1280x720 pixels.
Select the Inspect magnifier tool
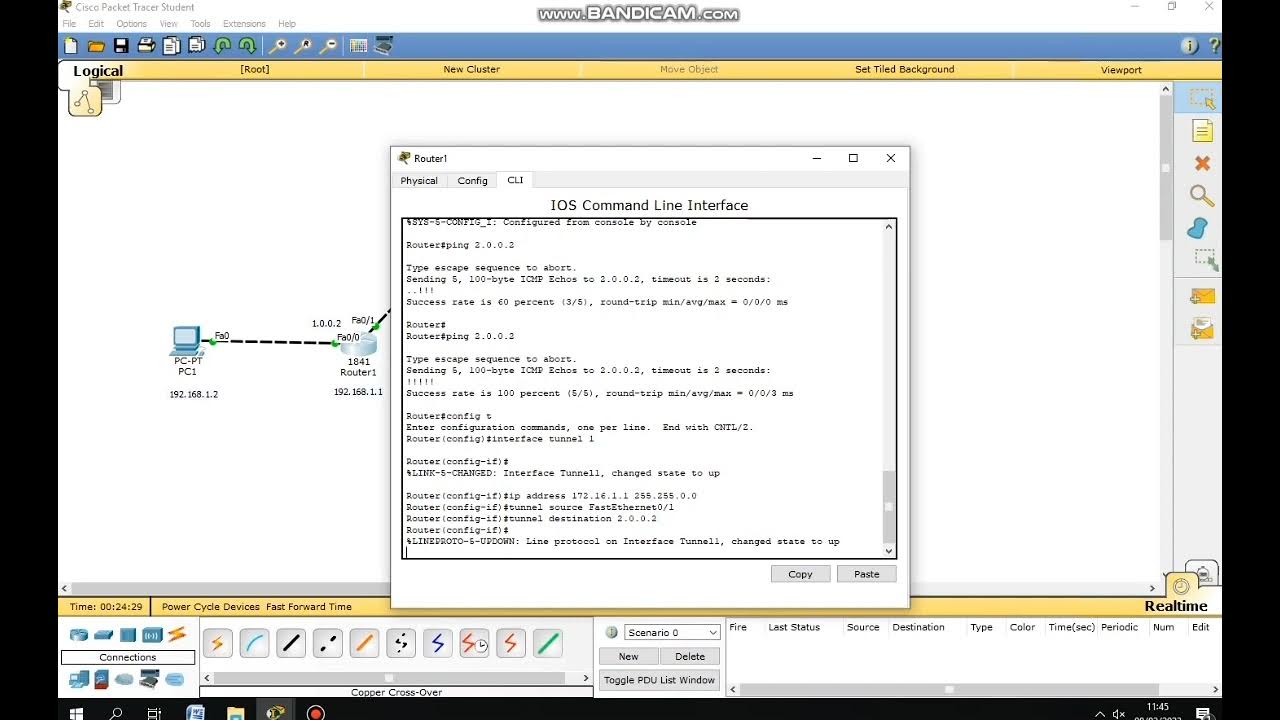tap(1202, 196)
